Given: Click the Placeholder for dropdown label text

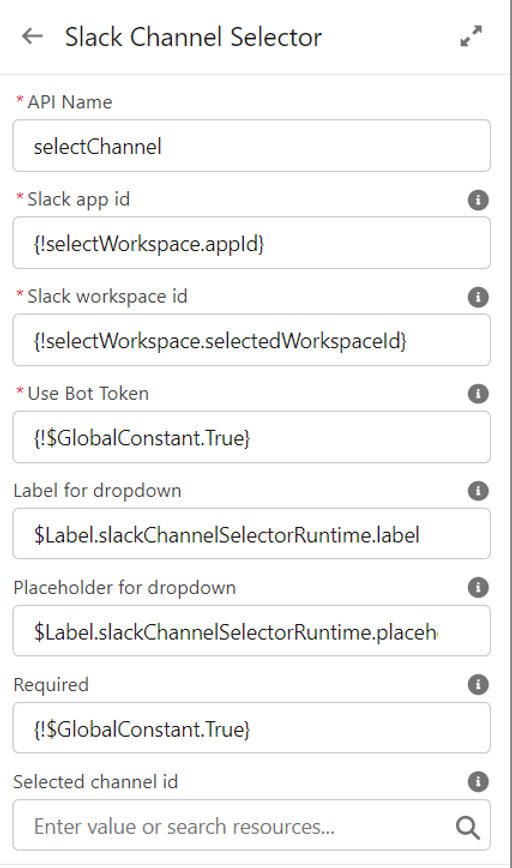Looking at the screenshot, I should tap(125, 588).
